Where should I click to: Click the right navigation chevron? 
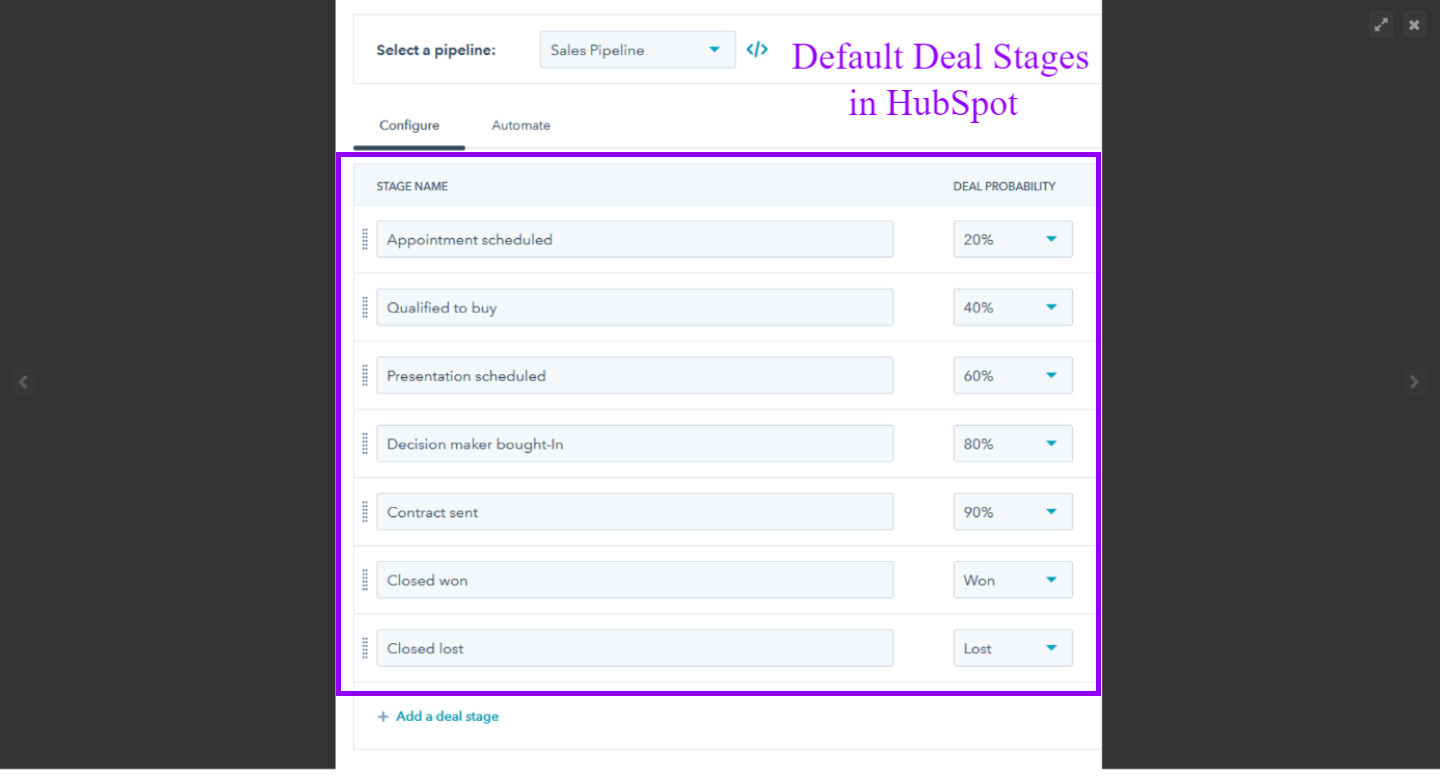pos(1414,381)
